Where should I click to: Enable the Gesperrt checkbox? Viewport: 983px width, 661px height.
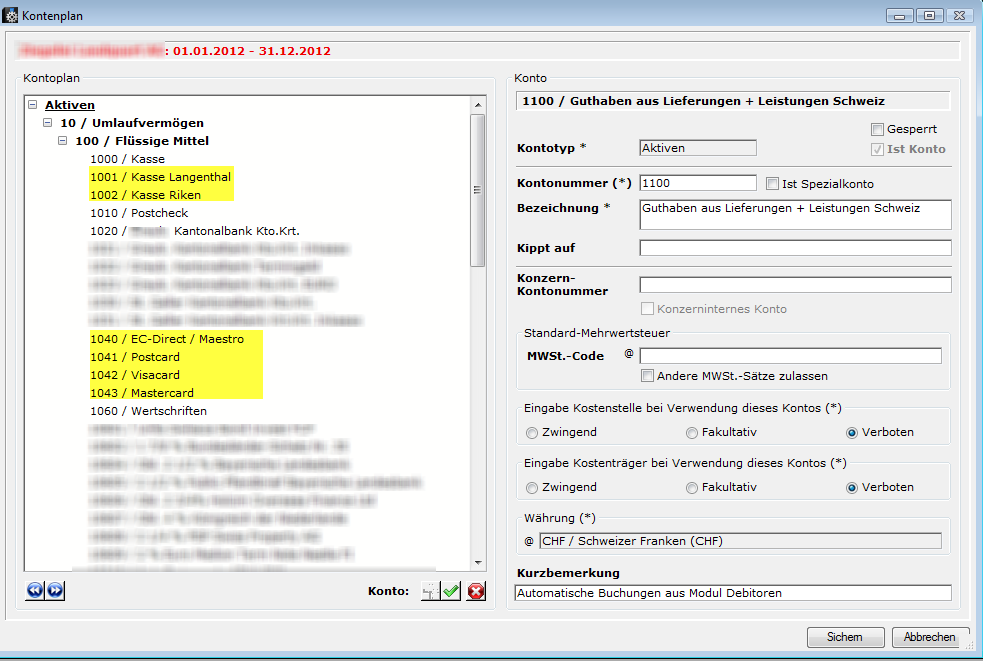tap(877, 129)
